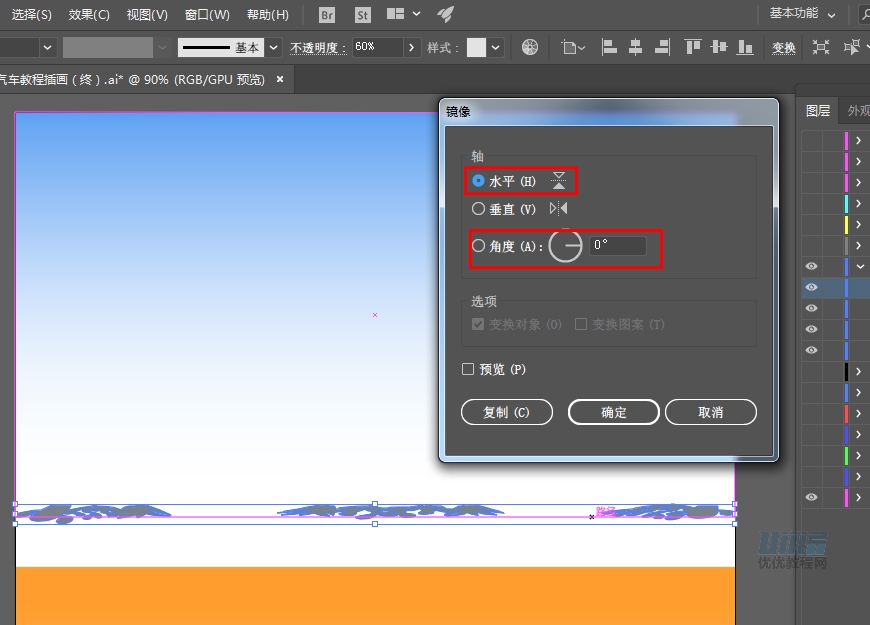Enable the 预览 (P) preview checkbox
Viewport: 870px width, 625px height.
coord(468,369)
